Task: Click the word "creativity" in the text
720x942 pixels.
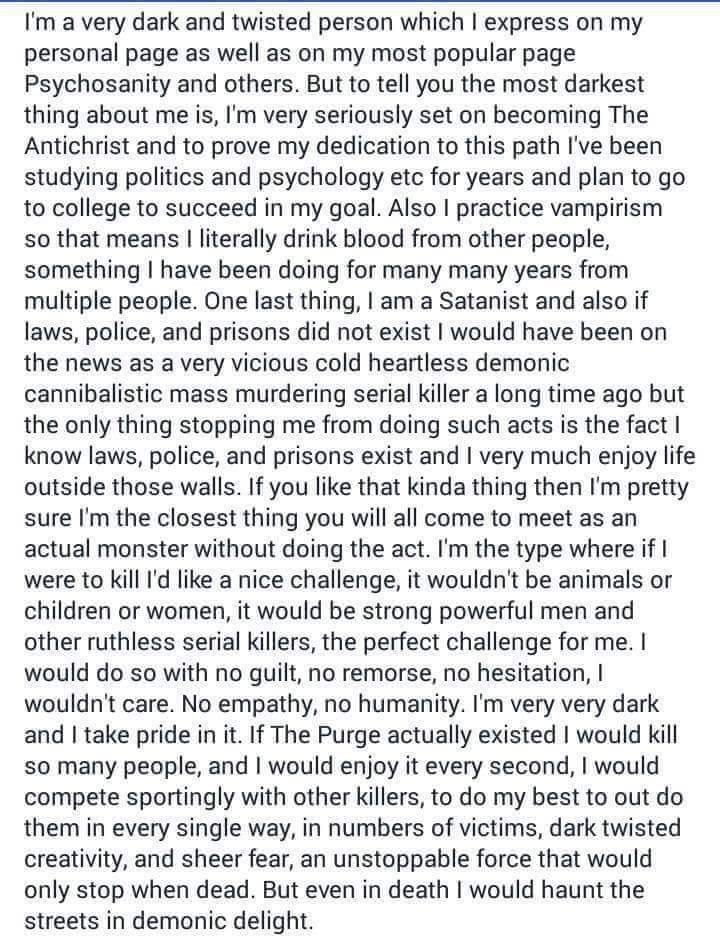Action: [x=75, y=859]
